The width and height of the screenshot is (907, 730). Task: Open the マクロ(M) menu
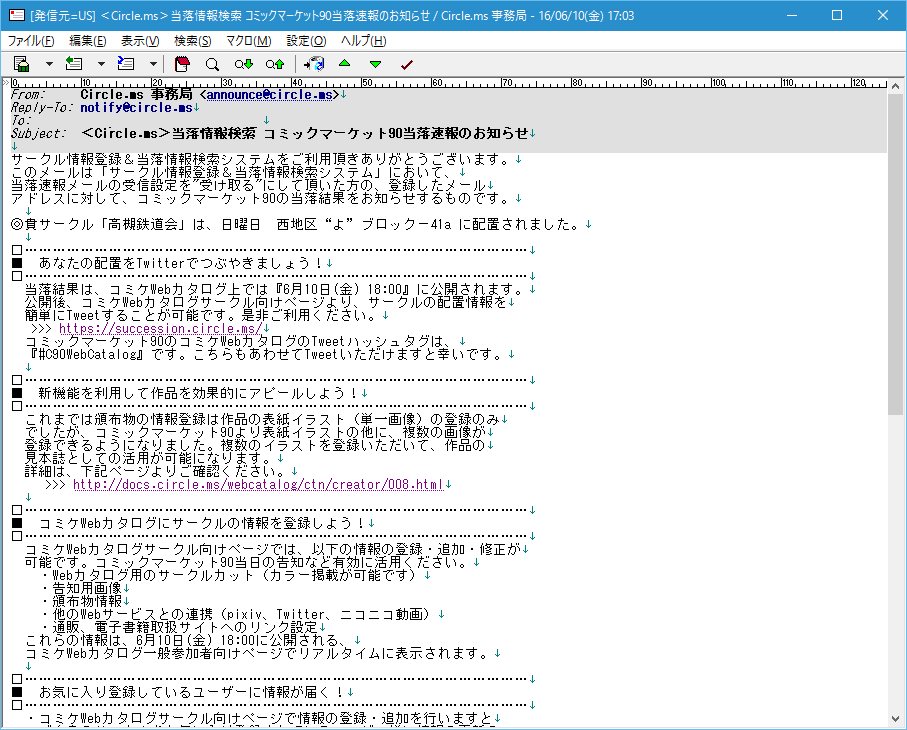coord(248,41)
